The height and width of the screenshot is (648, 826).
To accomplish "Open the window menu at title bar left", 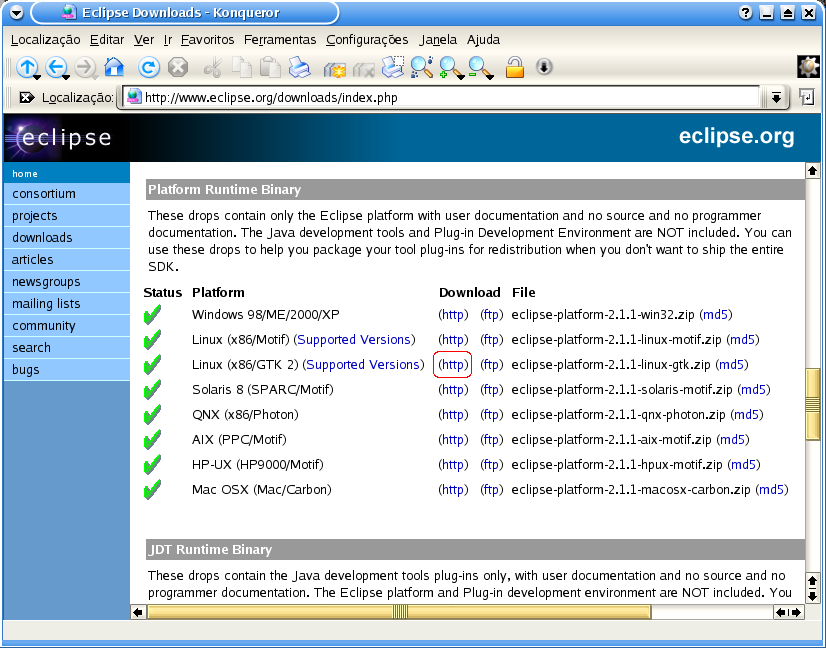I will pos(16,13).
